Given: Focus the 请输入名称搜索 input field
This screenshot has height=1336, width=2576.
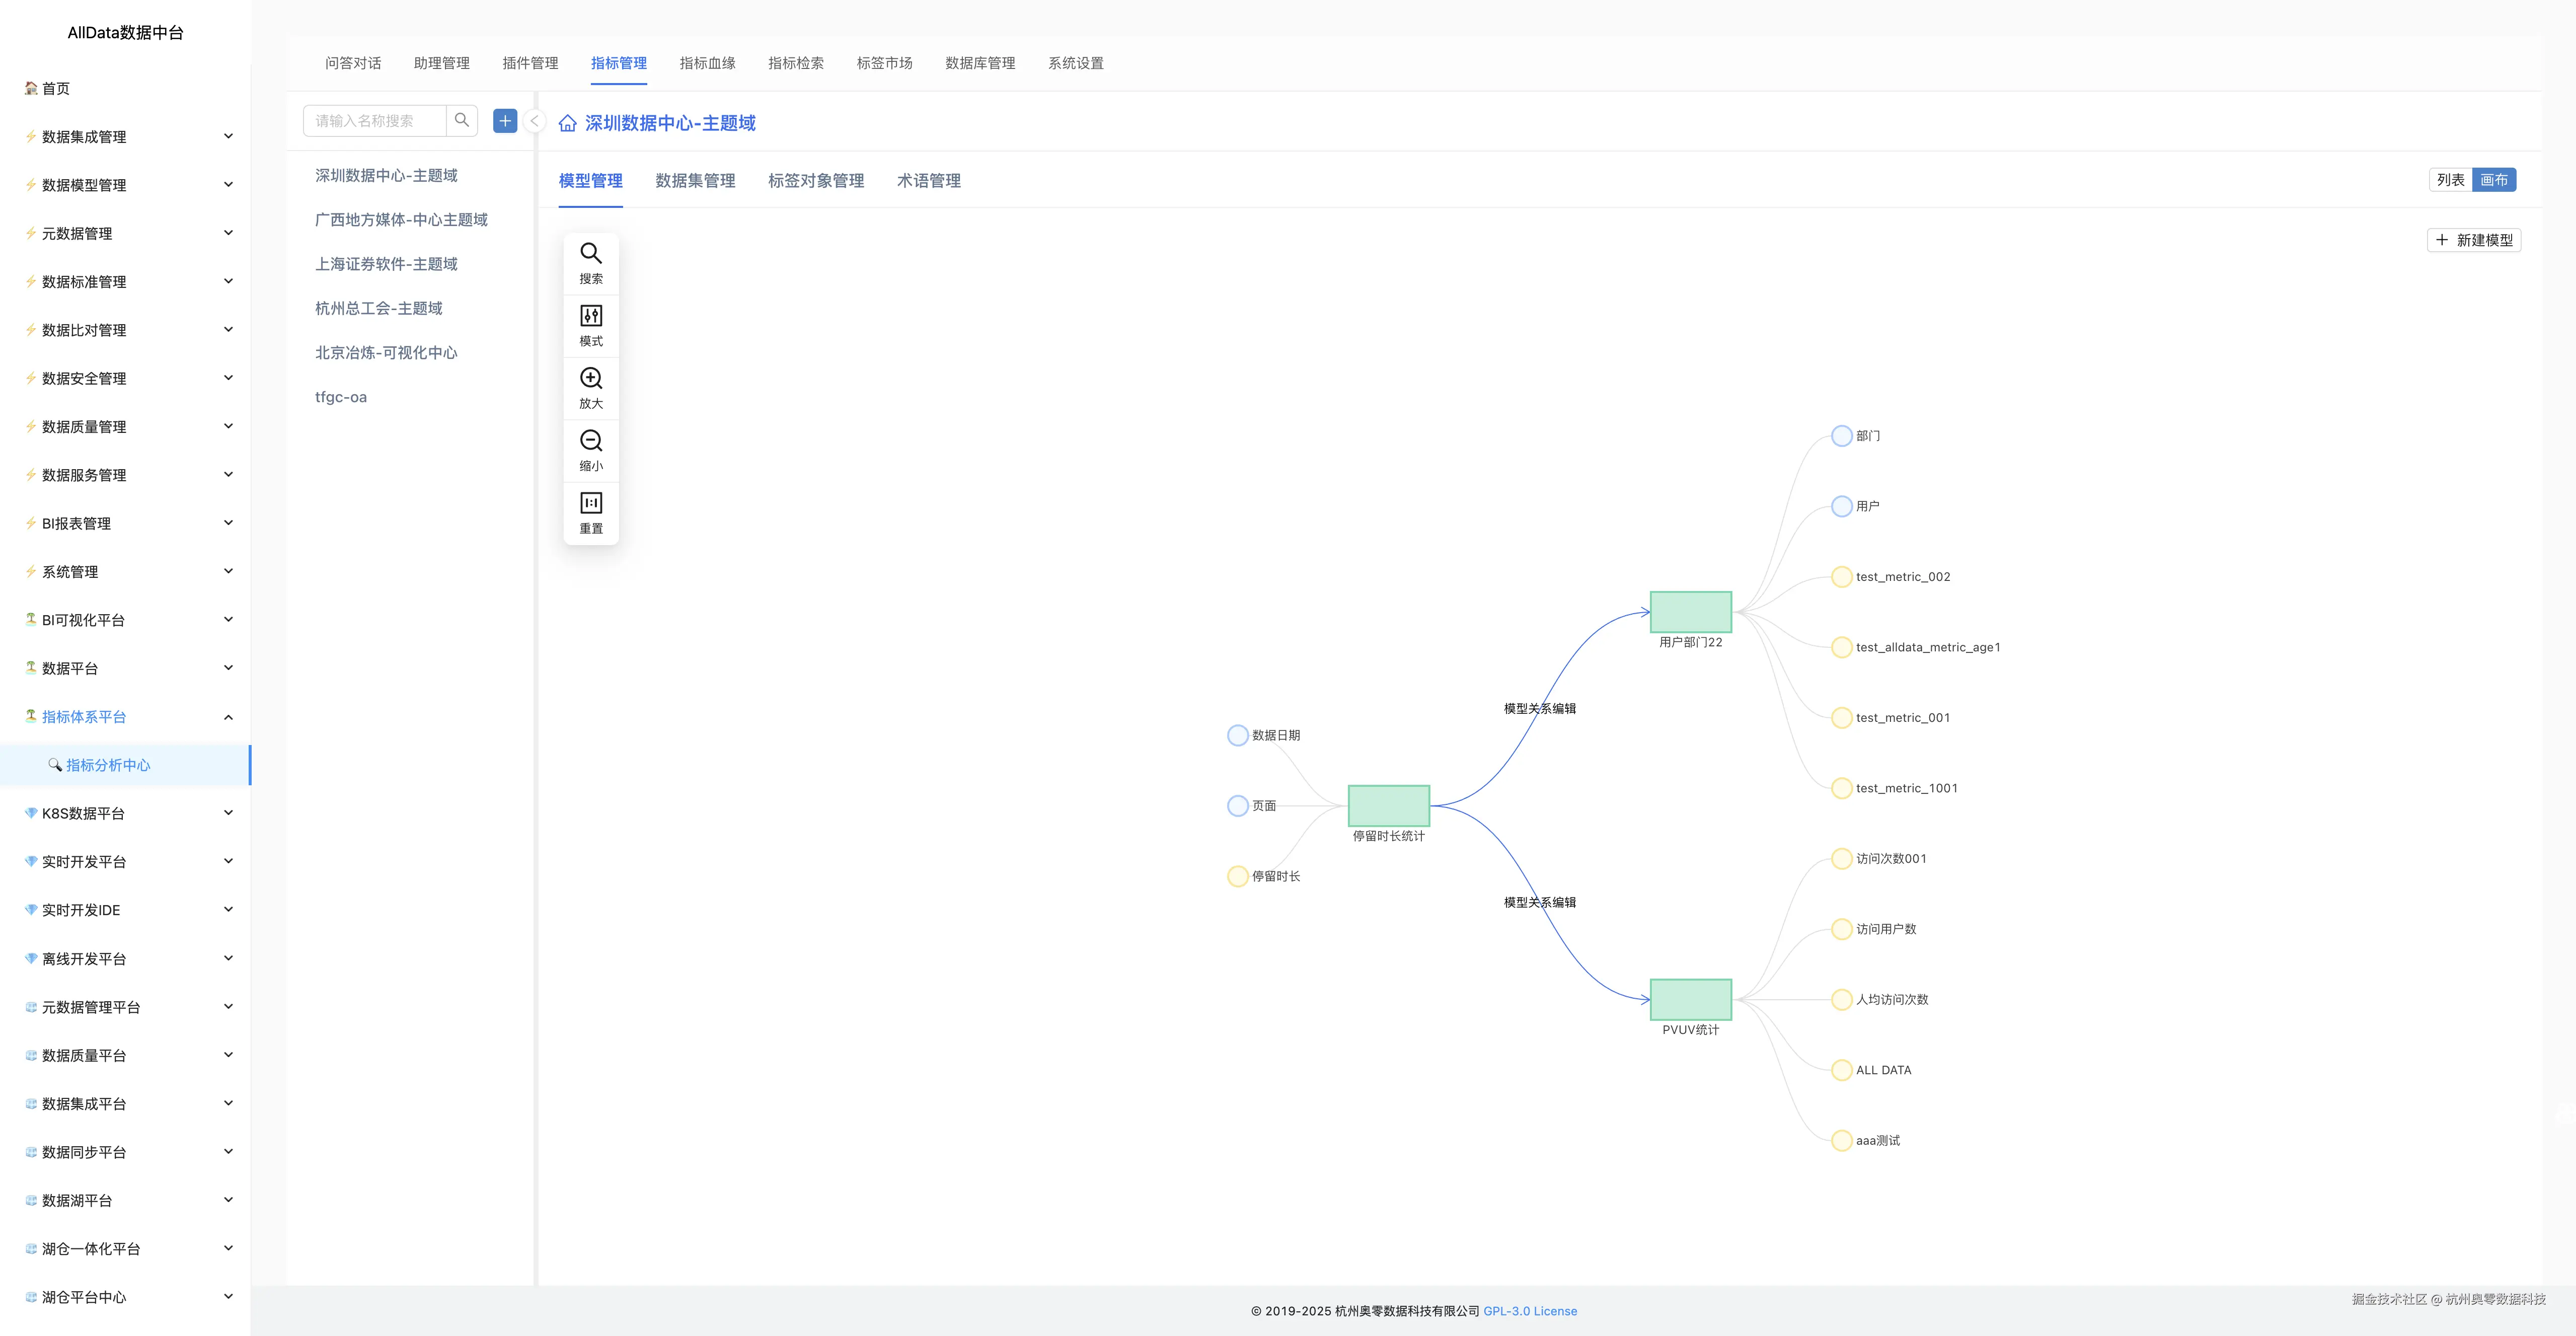Looking at the screenshot, I should click(376, 121).
